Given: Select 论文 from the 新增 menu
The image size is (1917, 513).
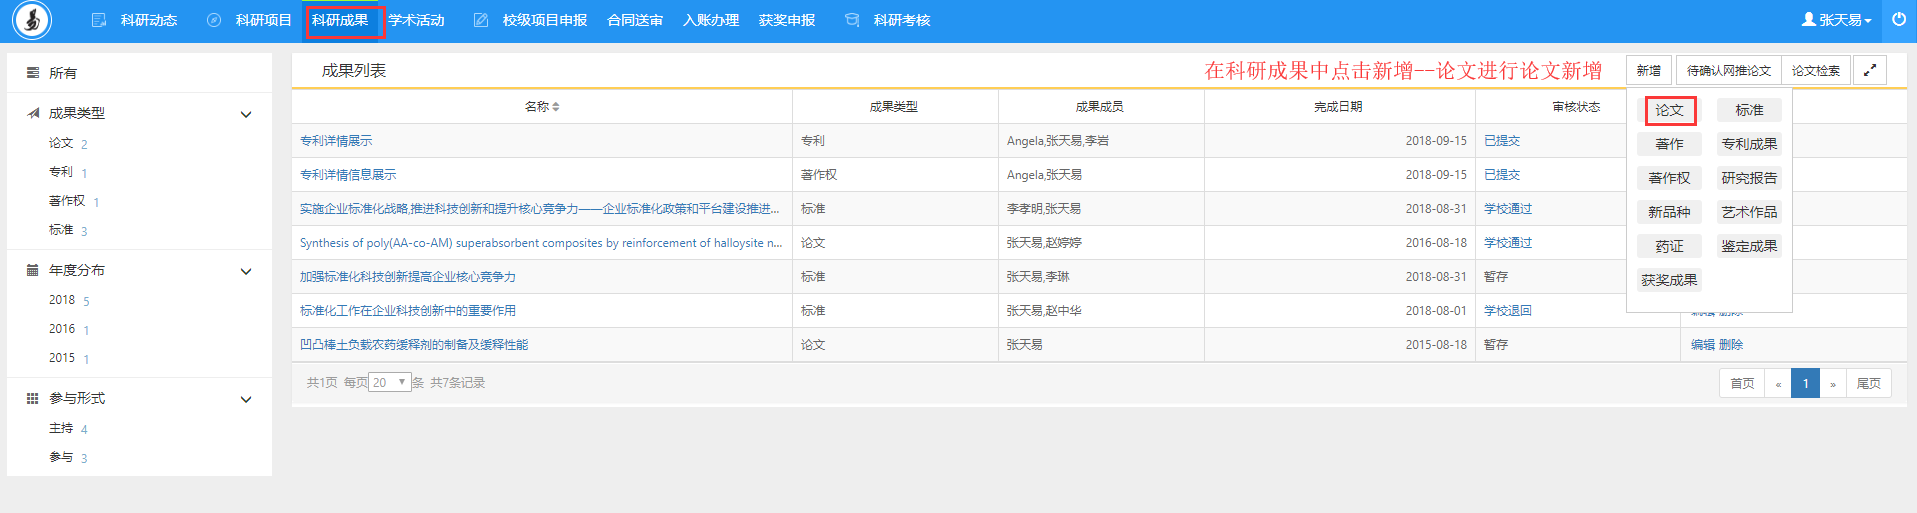Looking at the screenshot, I should click(1669, 110).
